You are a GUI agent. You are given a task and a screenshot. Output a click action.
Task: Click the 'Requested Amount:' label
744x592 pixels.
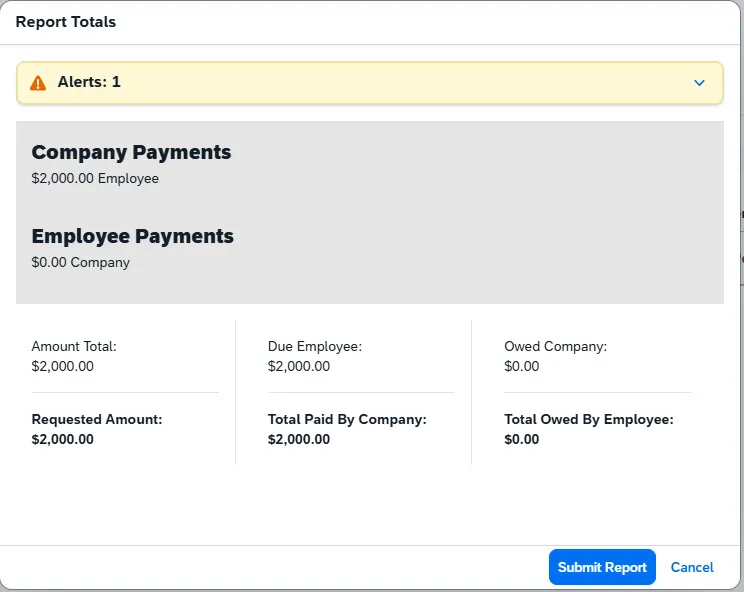coord(97,419)
